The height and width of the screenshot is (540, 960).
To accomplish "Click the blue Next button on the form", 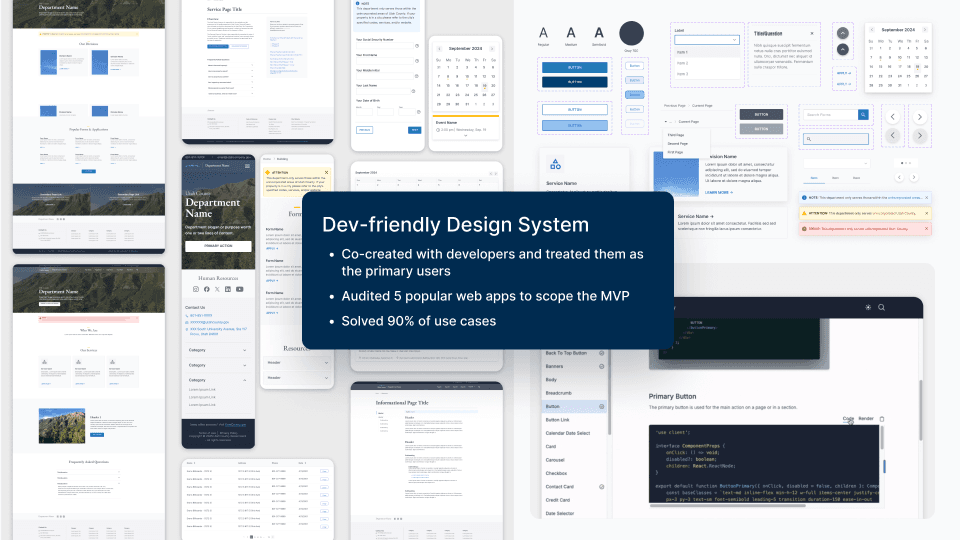I will pyautogui.click(x=414, y=130).
